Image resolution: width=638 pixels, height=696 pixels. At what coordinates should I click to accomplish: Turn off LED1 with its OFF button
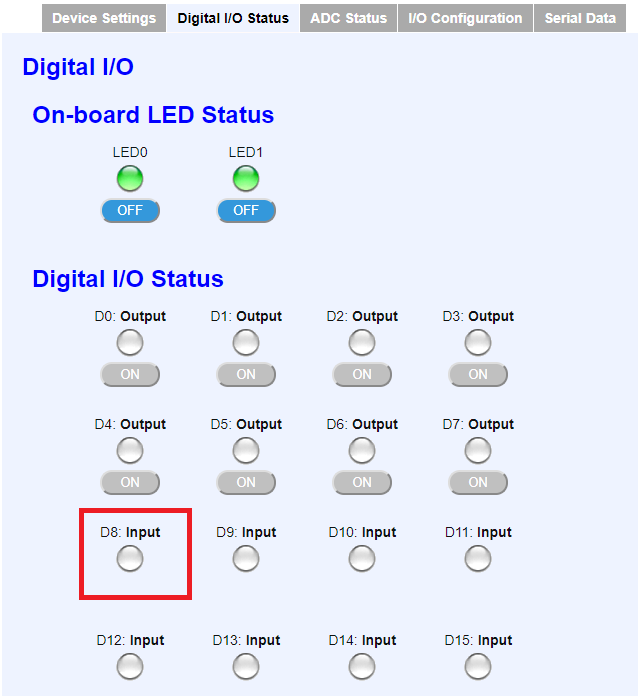coord(246,210)
